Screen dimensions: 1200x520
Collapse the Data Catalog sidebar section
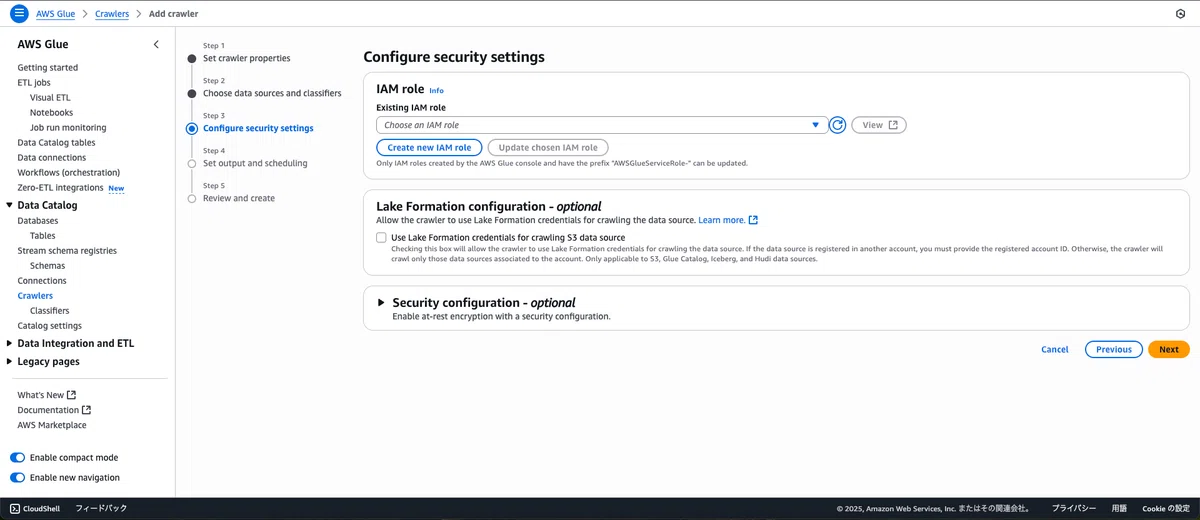pos(10,205)
